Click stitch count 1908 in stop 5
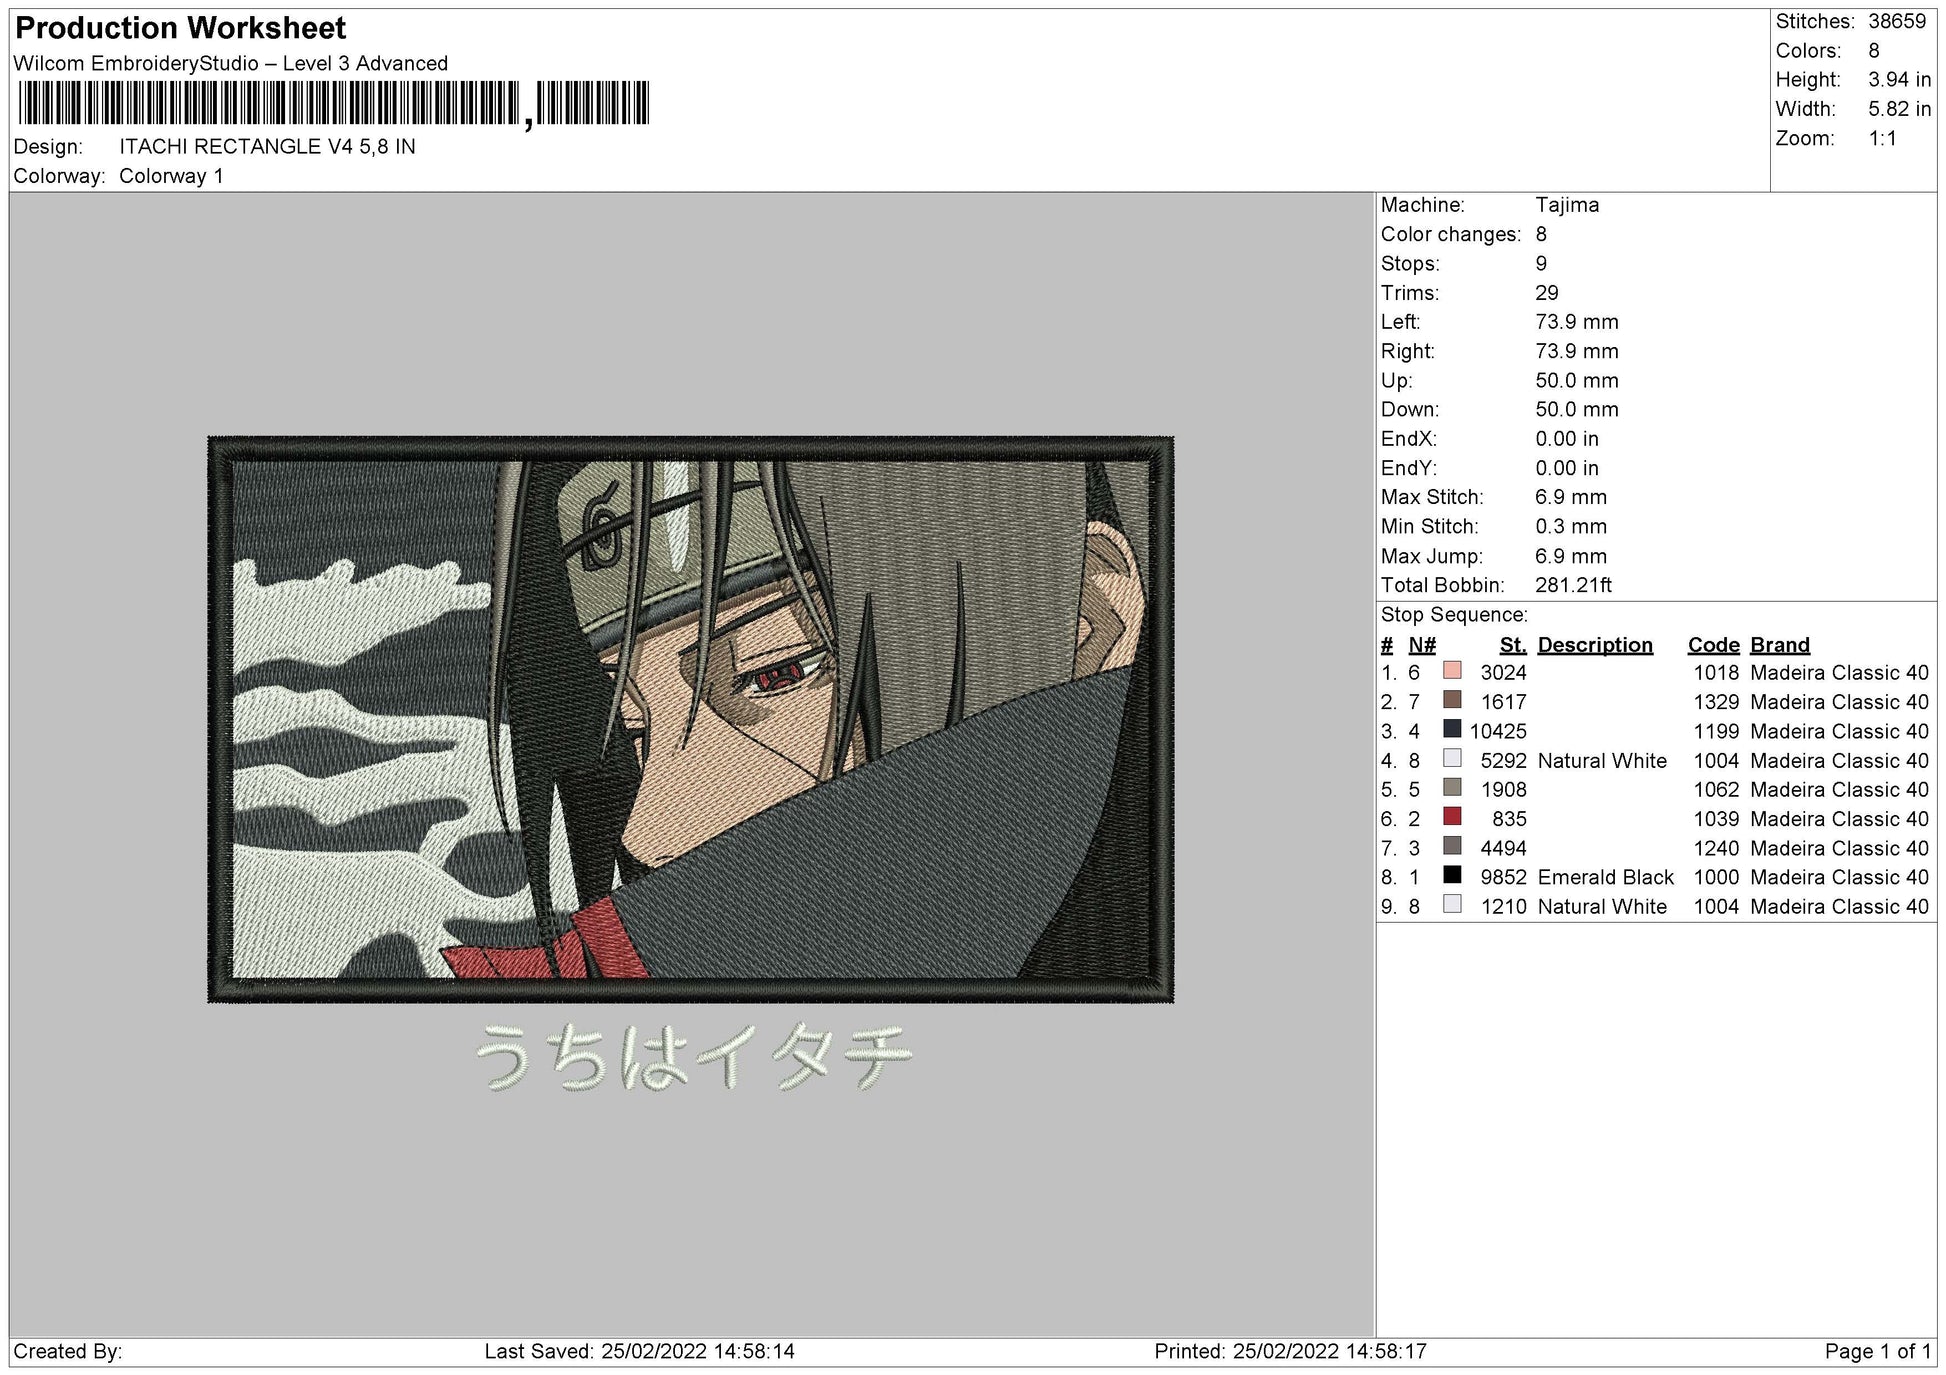The width and height of the screenshot is (1946, 1375). (x=1503, y=790)
